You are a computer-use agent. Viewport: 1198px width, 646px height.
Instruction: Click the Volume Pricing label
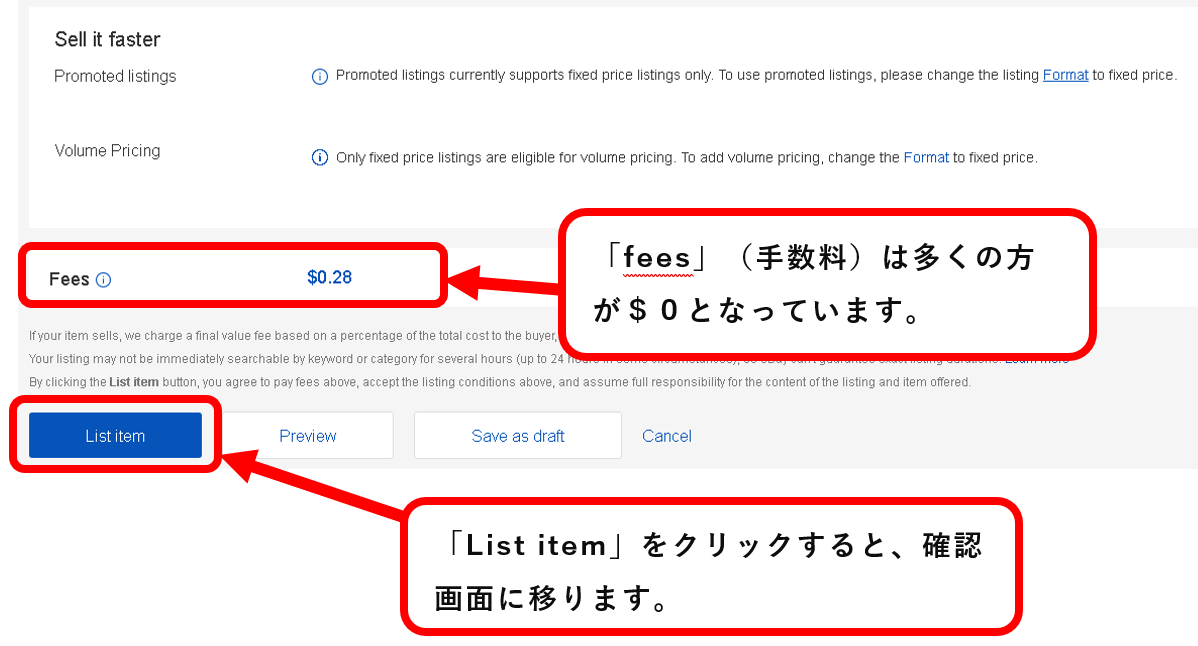tap(107, 150)
